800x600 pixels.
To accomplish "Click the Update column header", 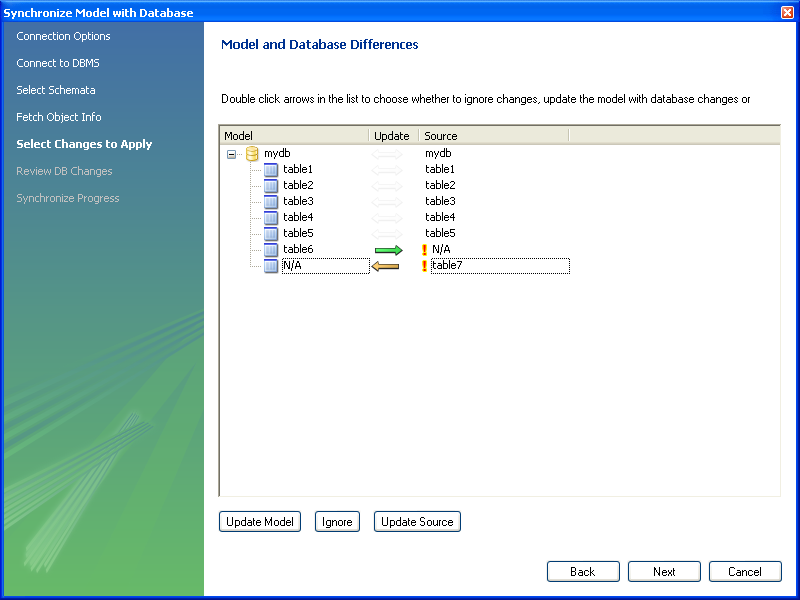I will (x=392, y=135).
